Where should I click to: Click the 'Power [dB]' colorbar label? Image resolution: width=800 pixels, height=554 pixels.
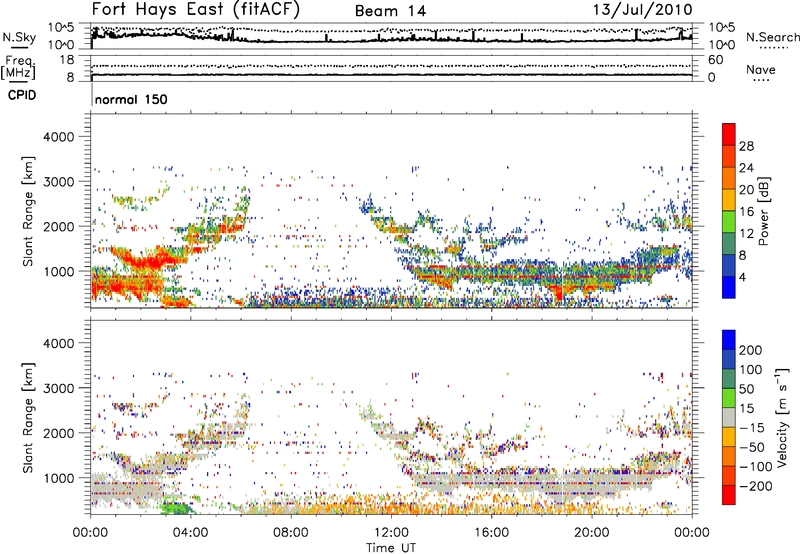[x=763, y=211]
